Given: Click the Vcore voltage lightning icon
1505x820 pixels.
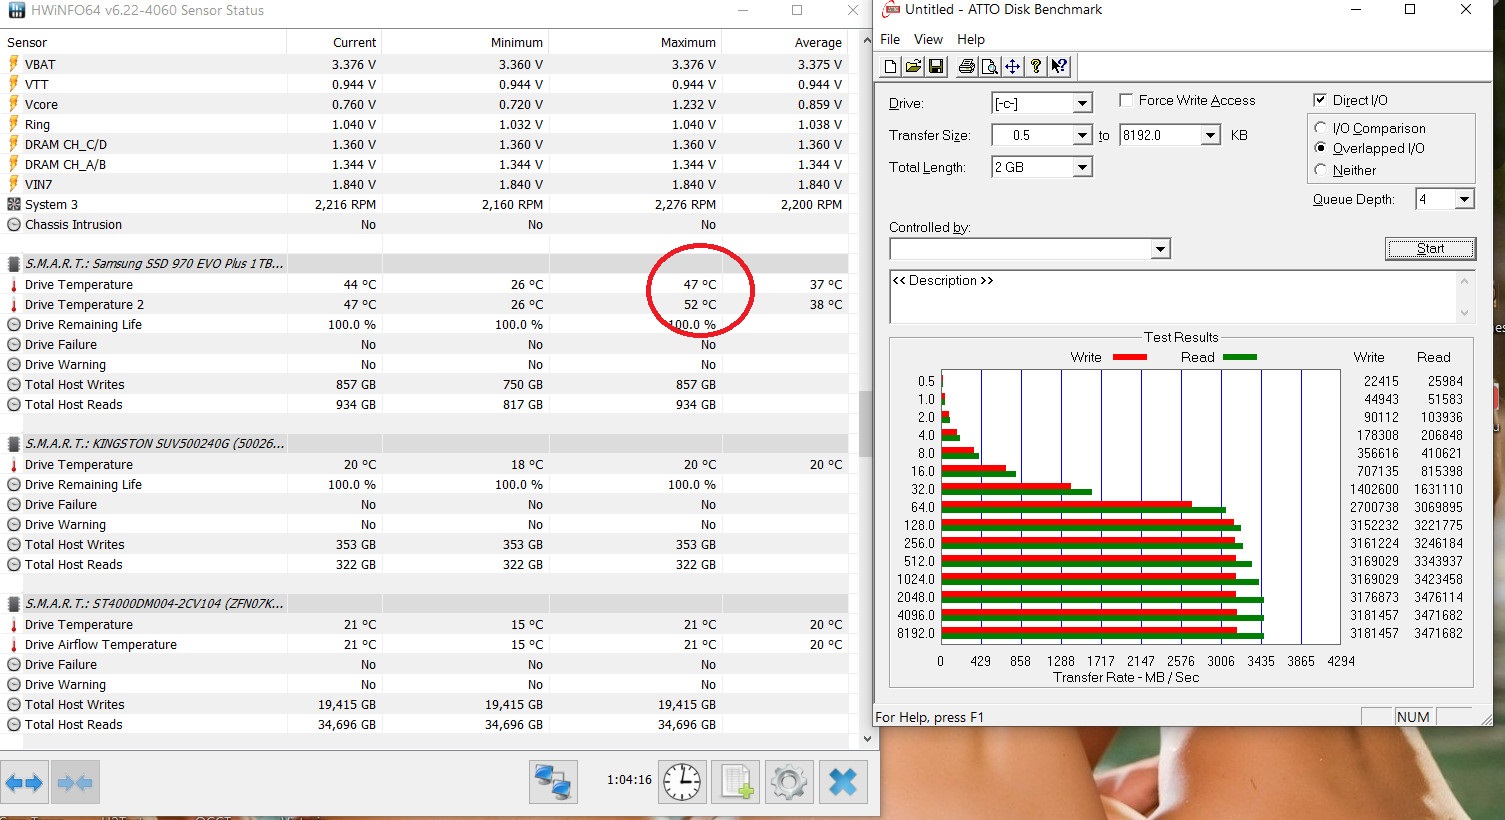Looking at the screenshot, I should pyautogui.click(x=13, y=104).
